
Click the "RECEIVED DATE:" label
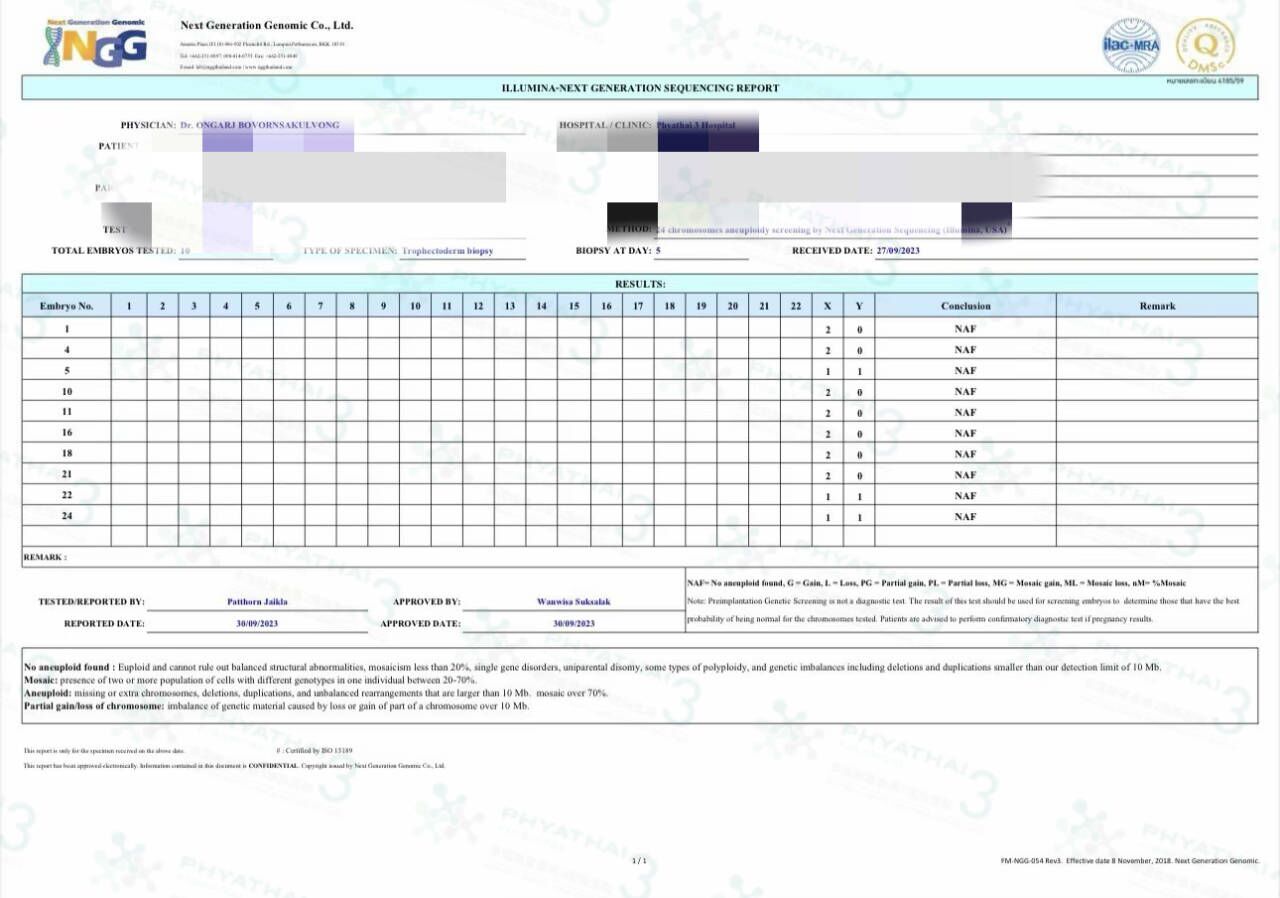832,251
